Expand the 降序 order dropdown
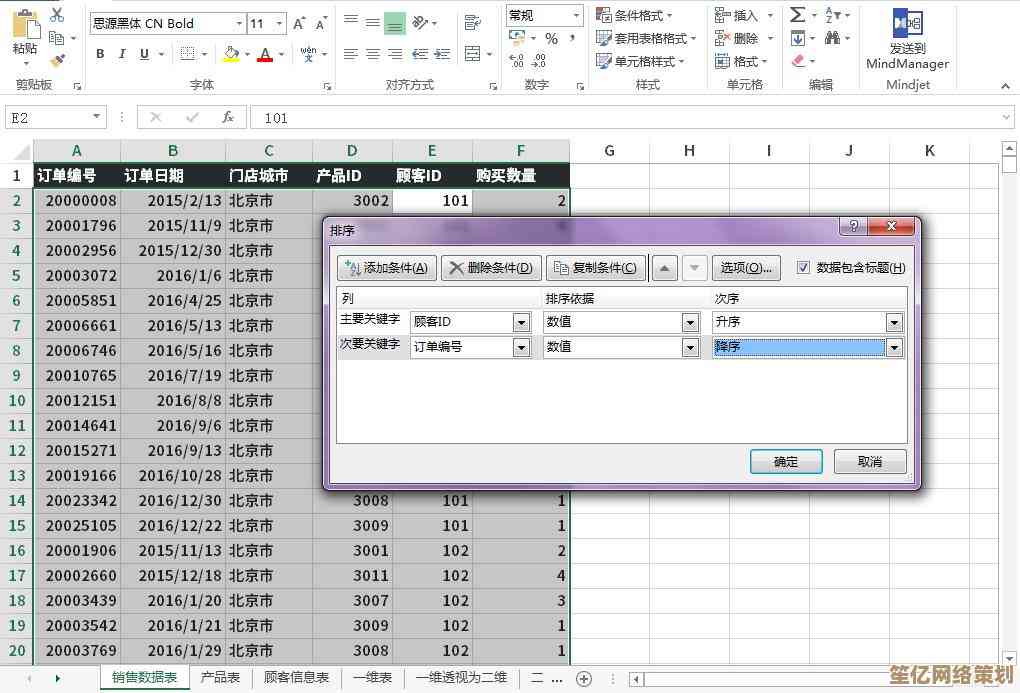This screenshot has width=1020, height=693. 894,348
